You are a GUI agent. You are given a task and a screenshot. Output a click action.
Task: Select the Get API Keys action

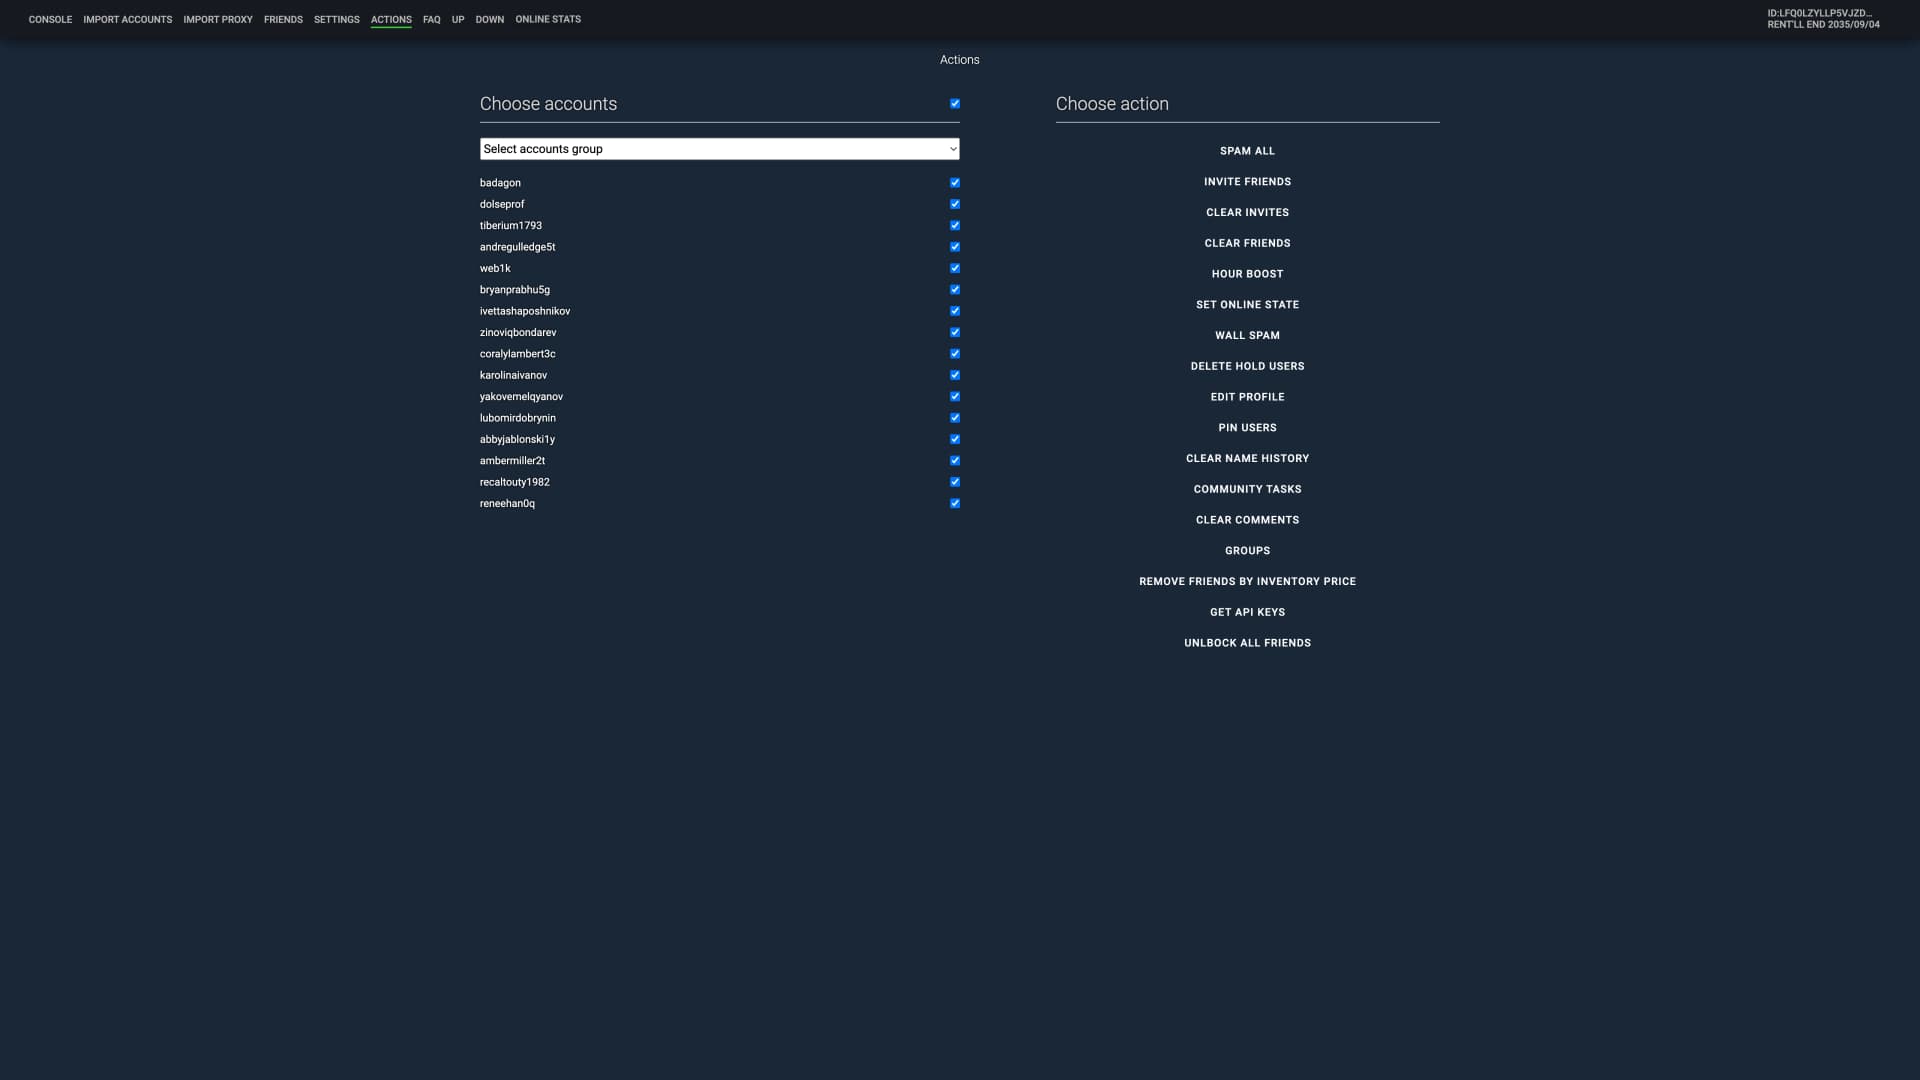click(x=1247, y=612)
